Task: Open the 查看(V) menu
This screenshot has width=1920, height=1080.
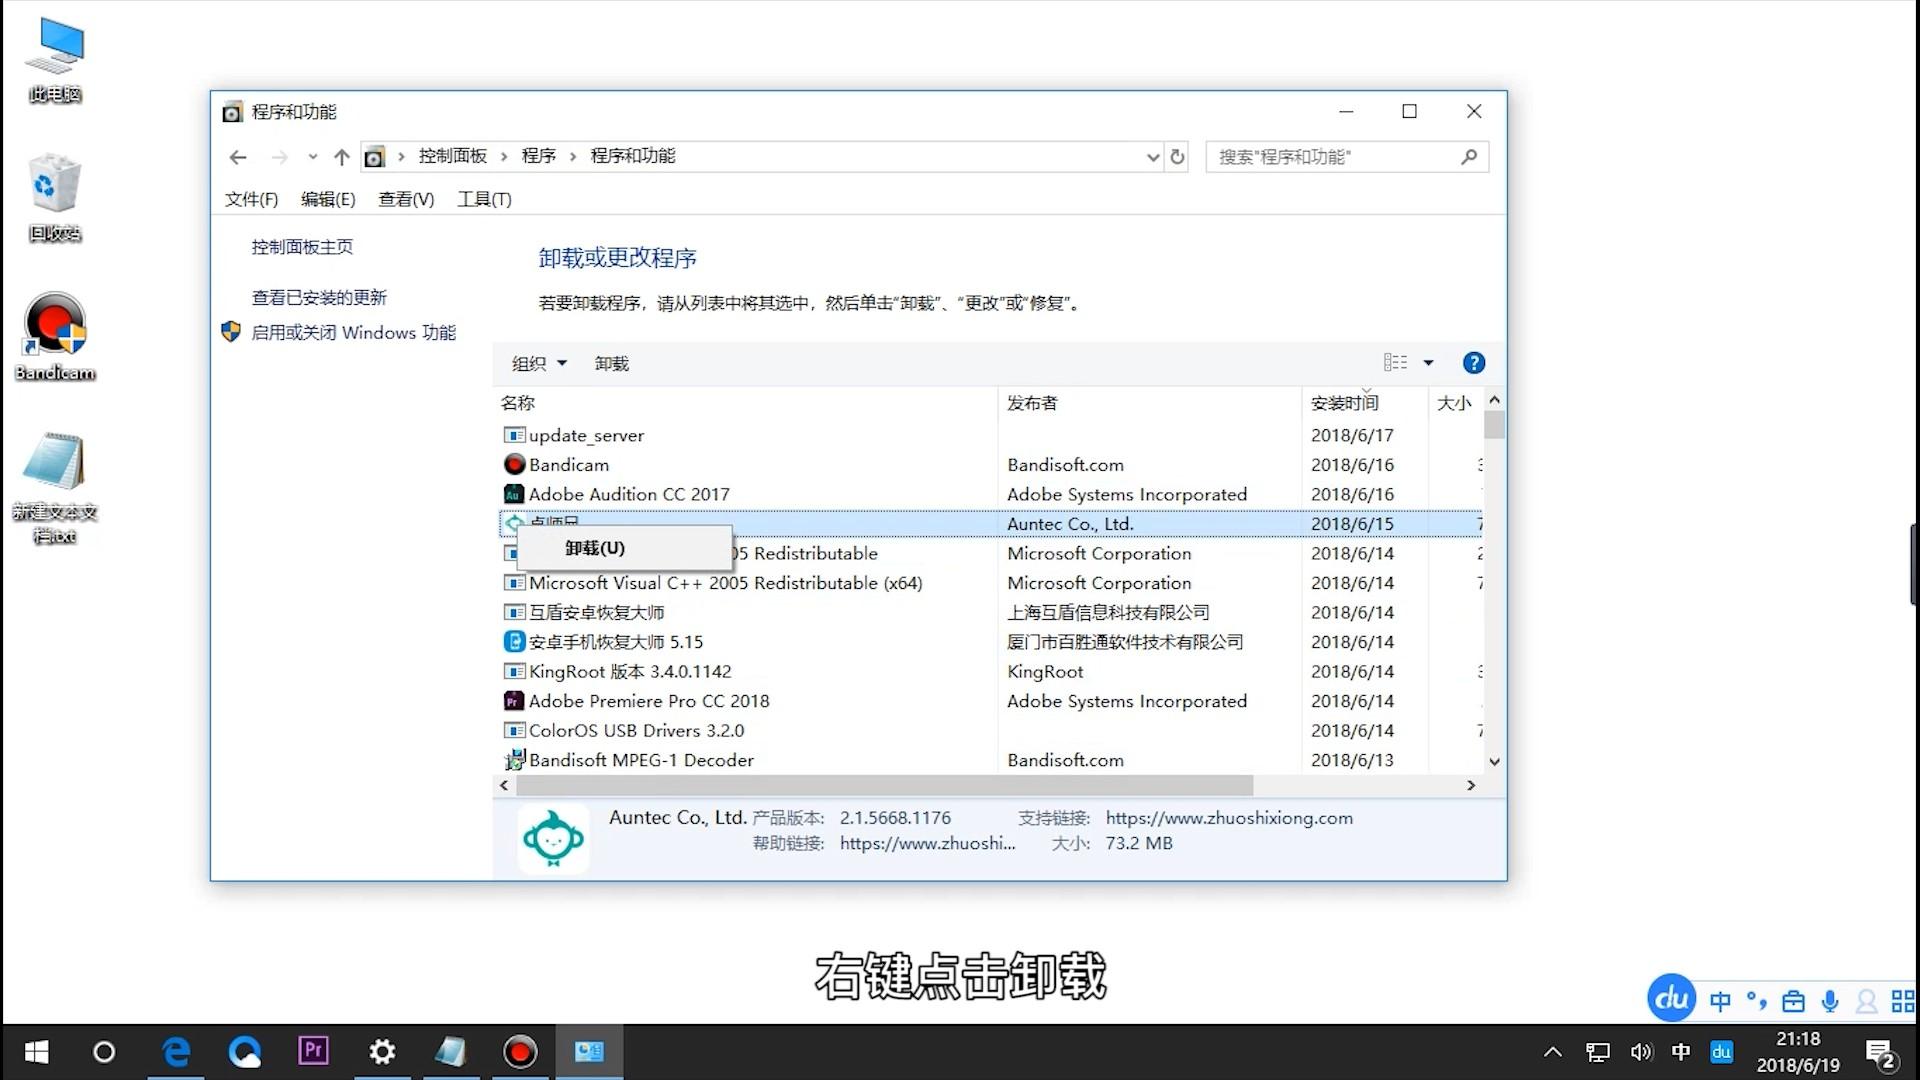Action: click(x=406, y=200)
